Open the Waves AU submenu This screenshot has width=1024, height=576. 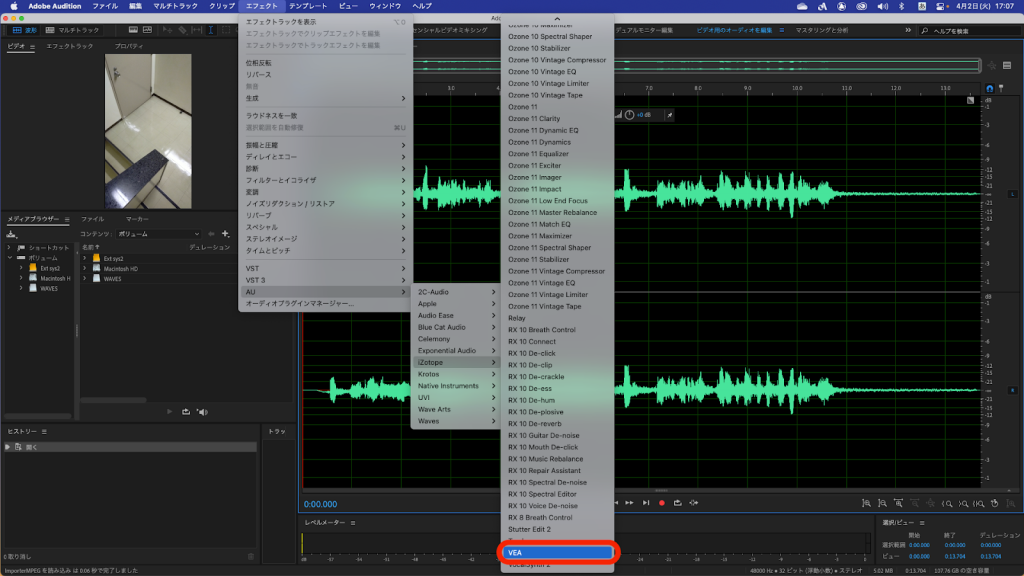click(x=456, y=421)
